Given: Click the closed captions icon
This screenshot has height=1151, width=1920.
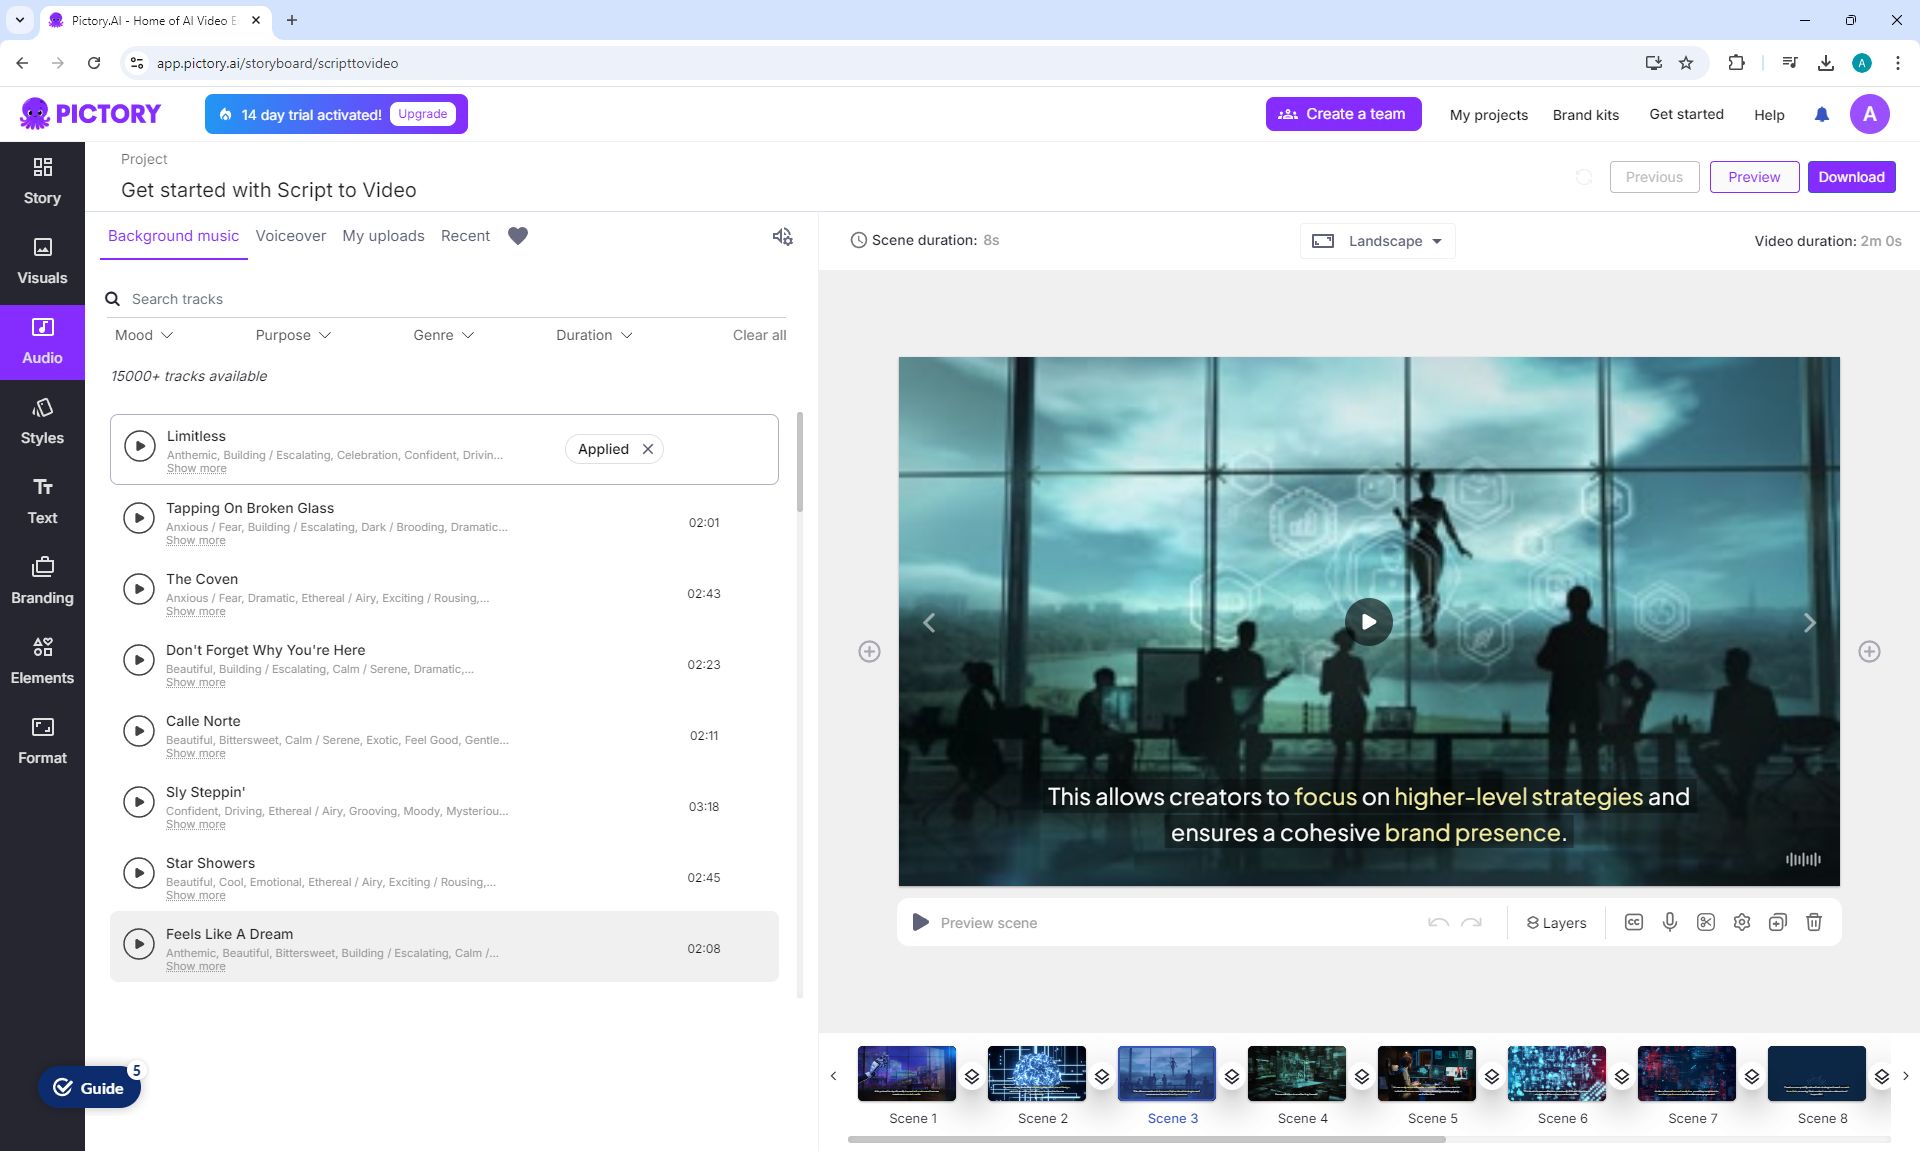Looking at the screenshot, I should [x=1634, y=922].
